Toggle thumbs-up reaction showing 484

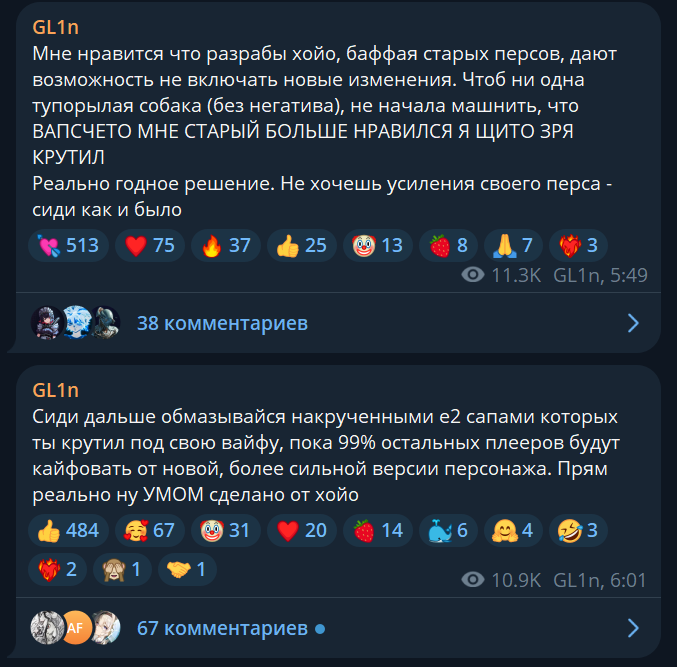[x=68, y=531]
